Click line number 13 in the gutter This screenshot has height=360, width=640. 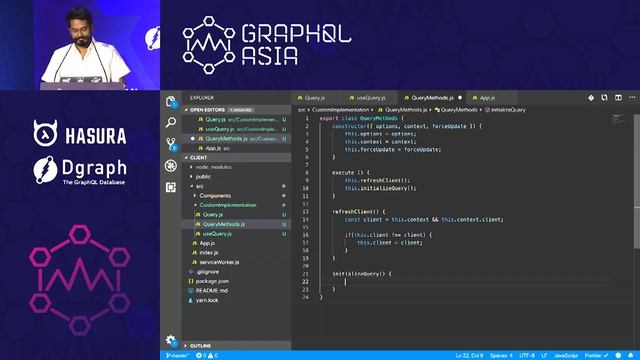(x=305, y=211)
